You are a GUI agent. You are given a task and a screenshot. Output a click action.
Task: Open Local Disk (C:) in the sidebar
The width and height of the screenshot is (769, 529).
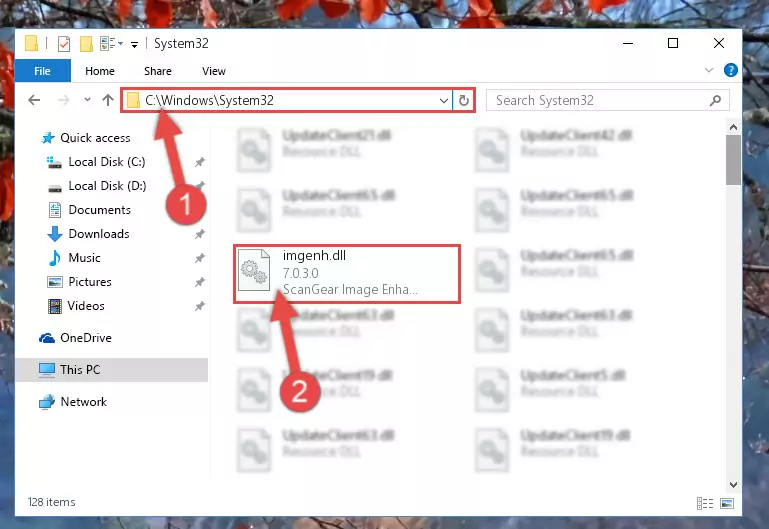tap(106, 162)
